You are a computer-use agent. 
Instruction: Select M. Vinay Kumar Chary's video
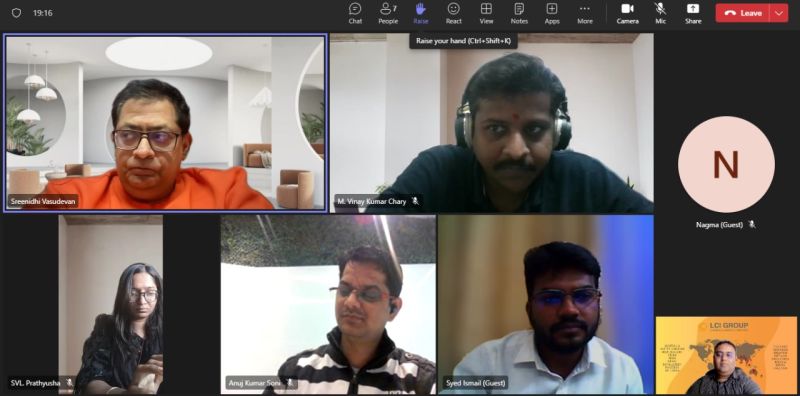pos(491,123)
